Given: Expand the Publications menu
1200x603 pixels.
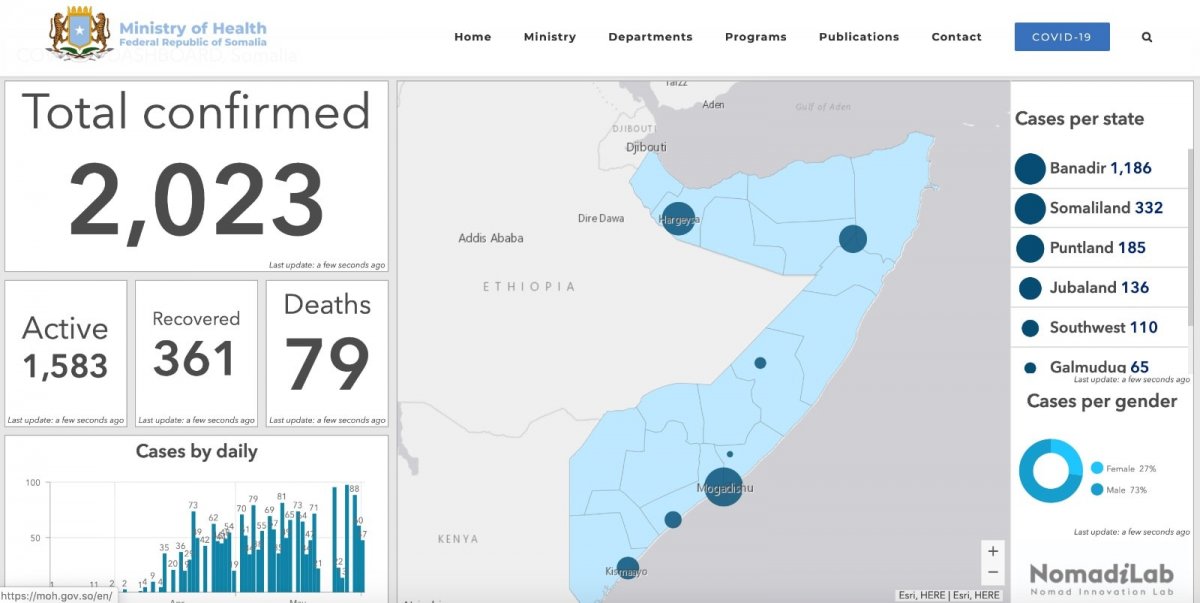Looking at the screenshot, I should [x=858, y=37].
